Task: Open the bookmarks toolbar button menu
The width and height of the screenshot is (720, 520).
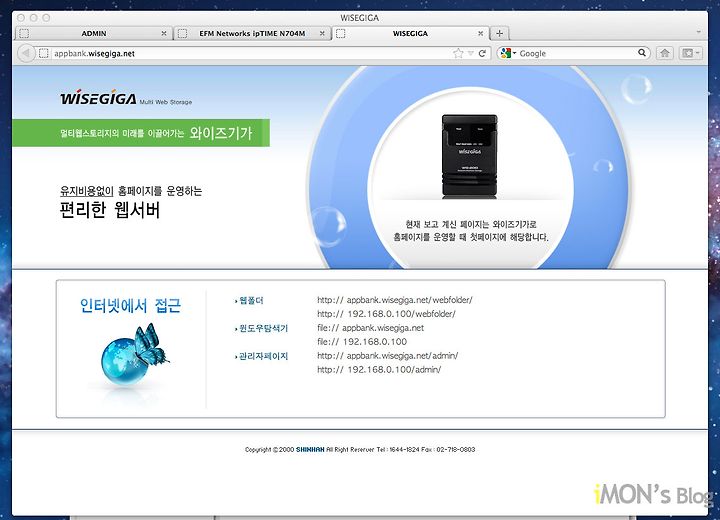Action: (x=690, y=53)
